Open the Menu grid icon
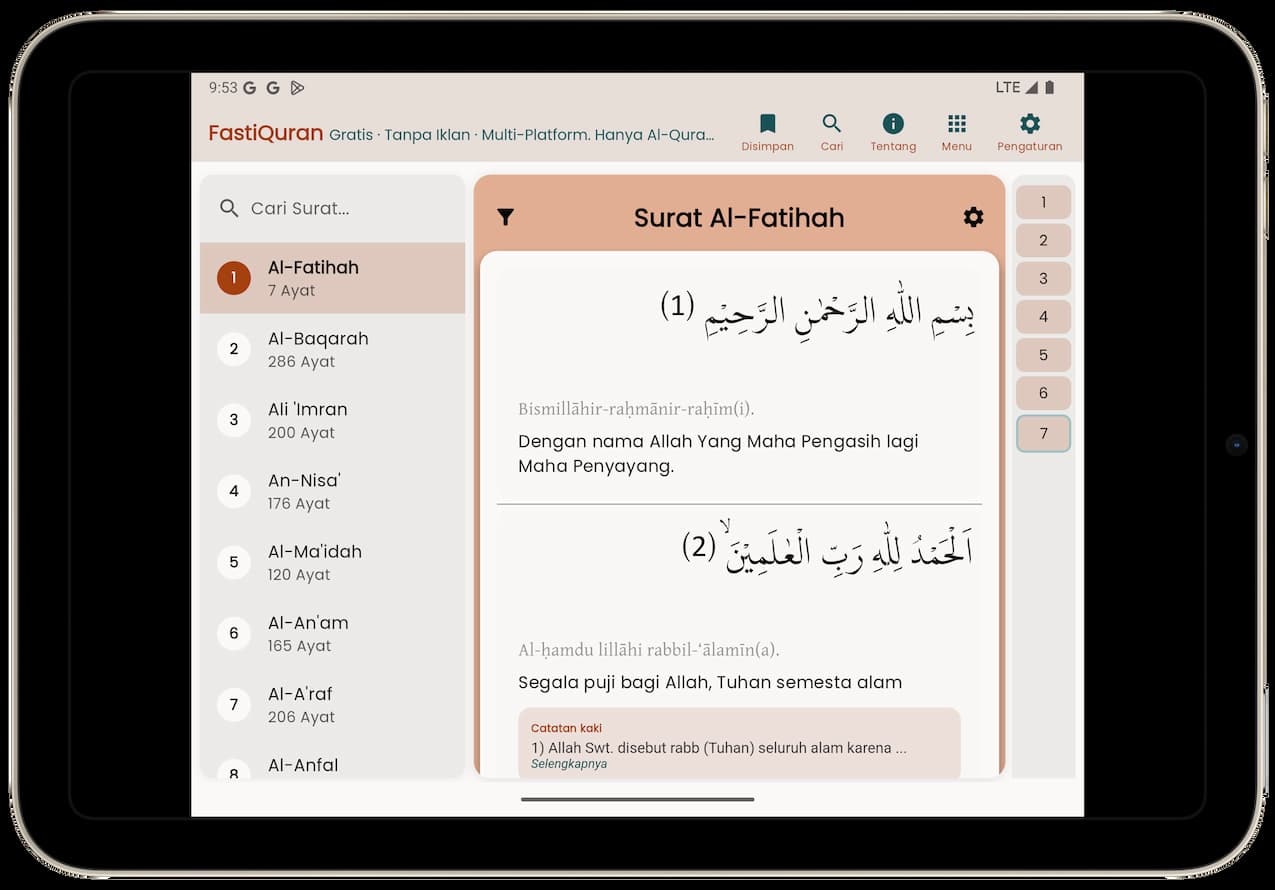The image size is (1275, 890). pos(956,130)
